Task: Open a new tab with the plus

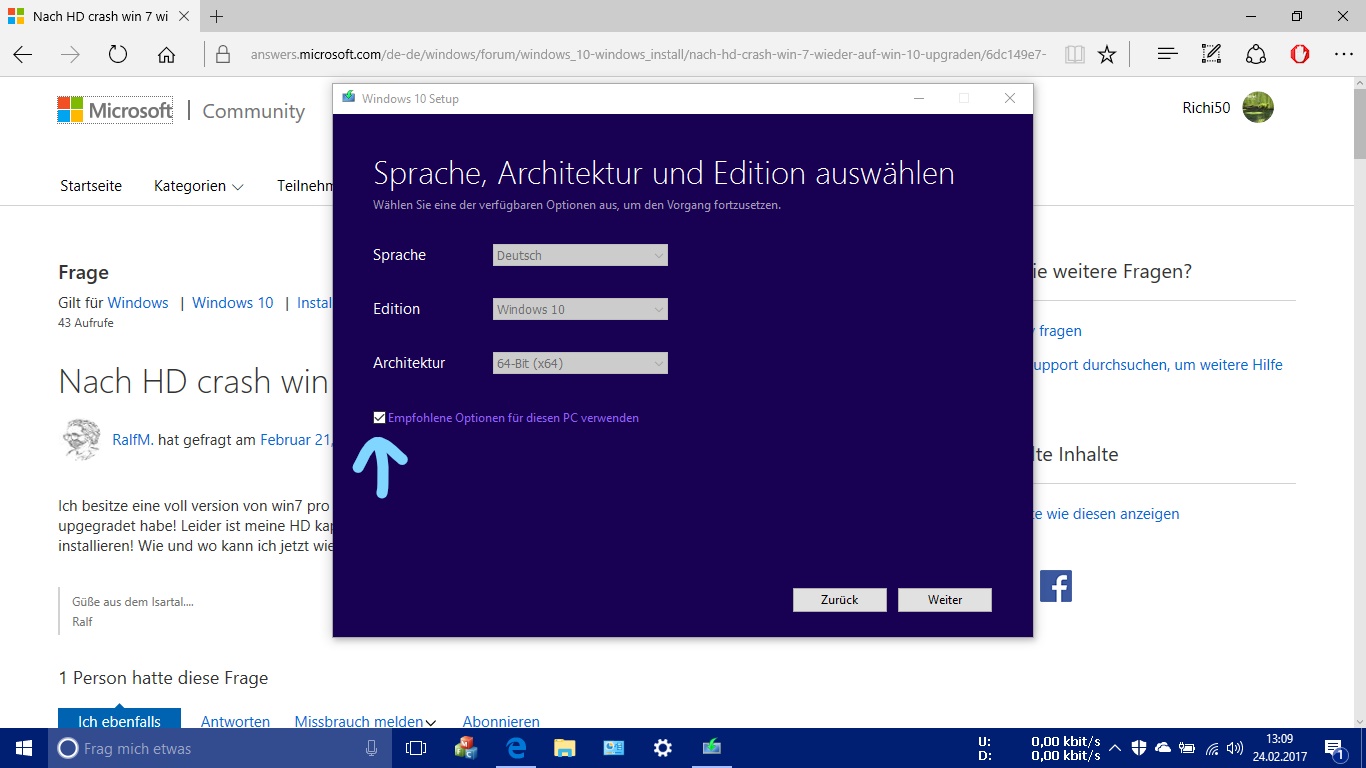Action: pyautogui.click(x=217, y=16)
